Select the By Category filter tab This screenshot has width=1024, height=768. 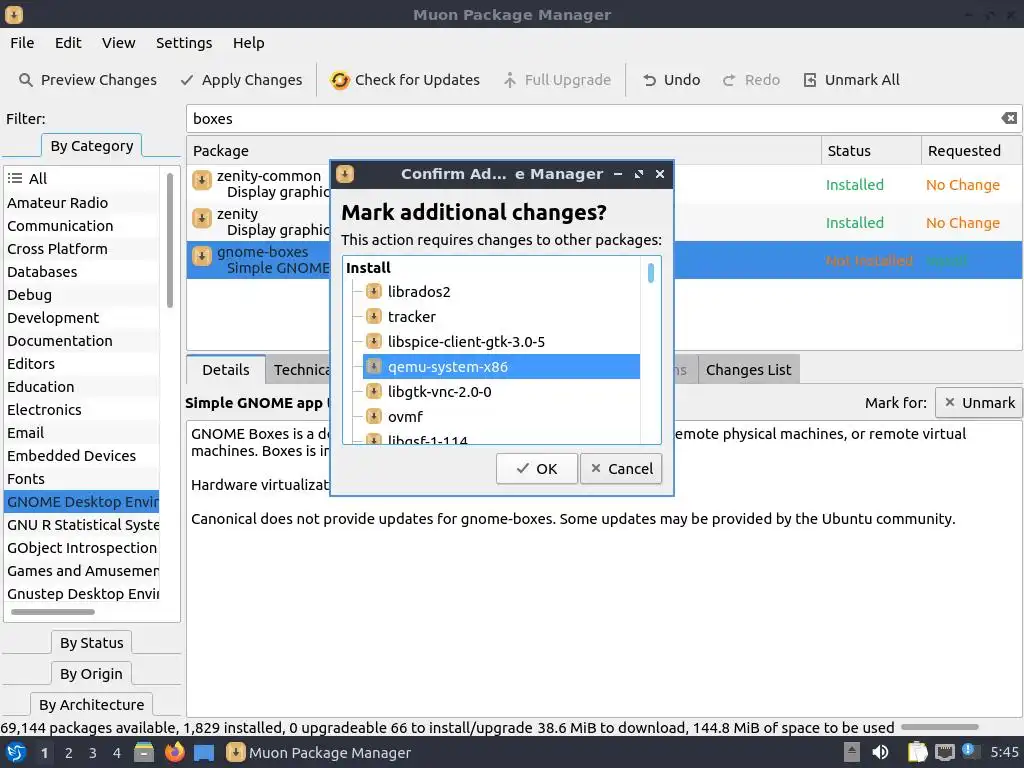pos(91,146)
